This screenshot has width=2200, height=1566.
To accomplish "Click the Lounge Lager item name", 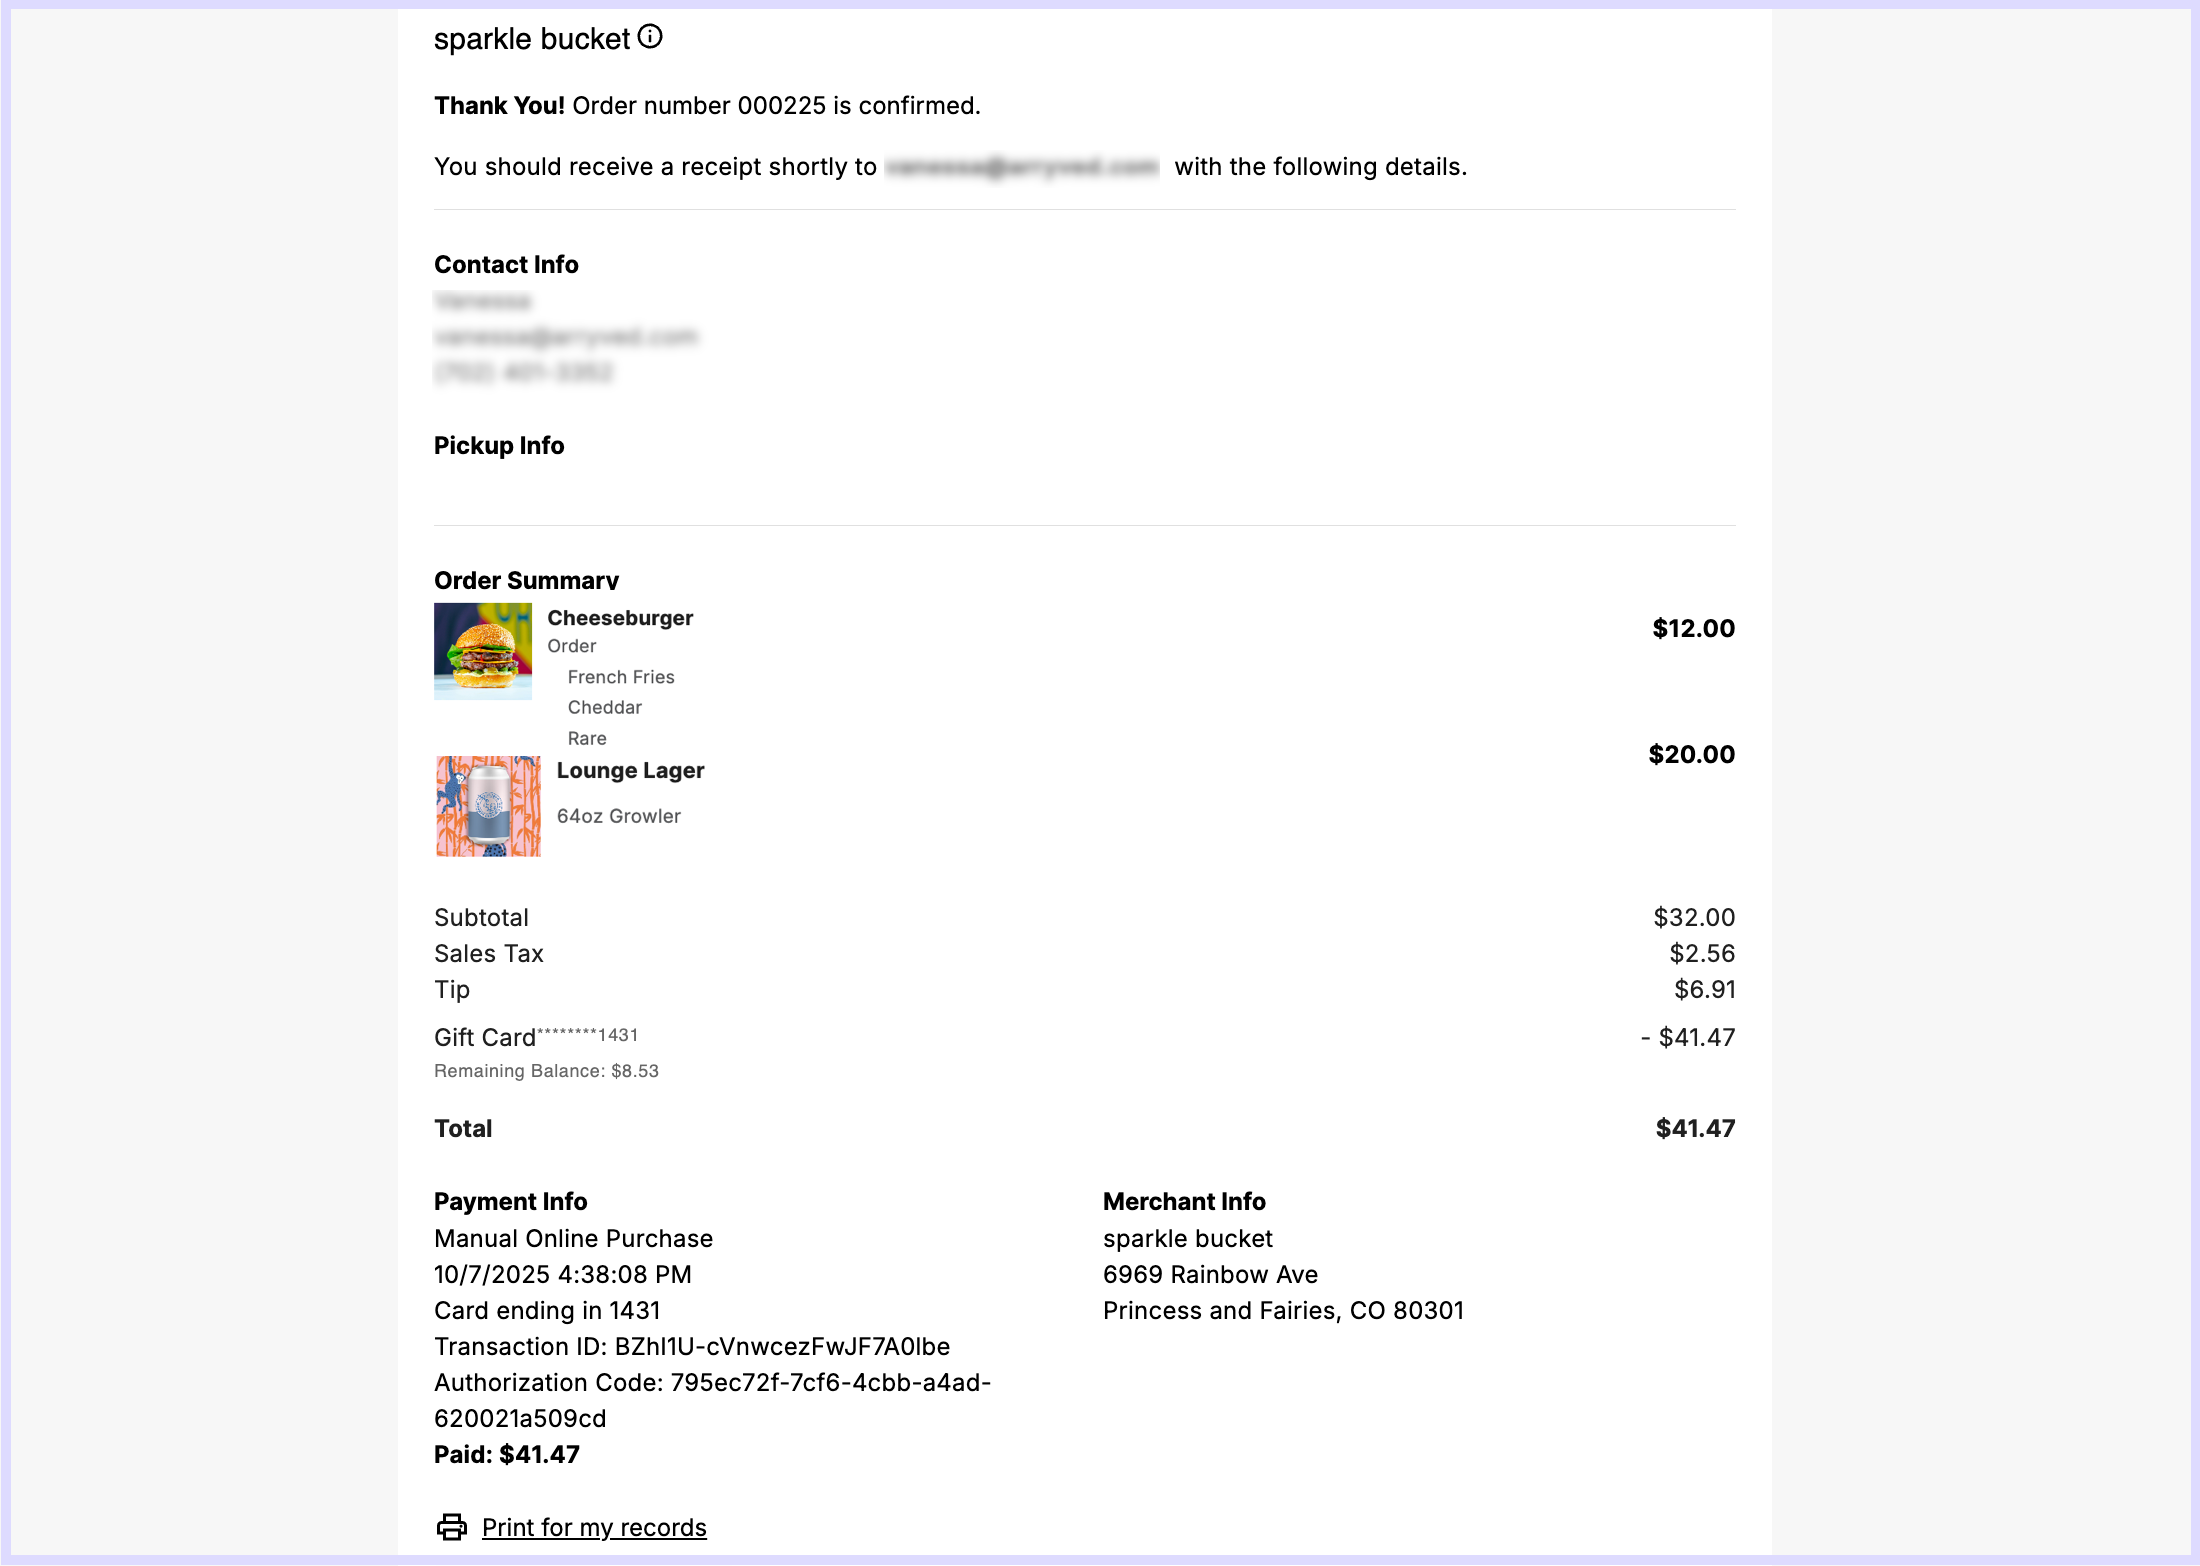I will (x=630, y=771).
